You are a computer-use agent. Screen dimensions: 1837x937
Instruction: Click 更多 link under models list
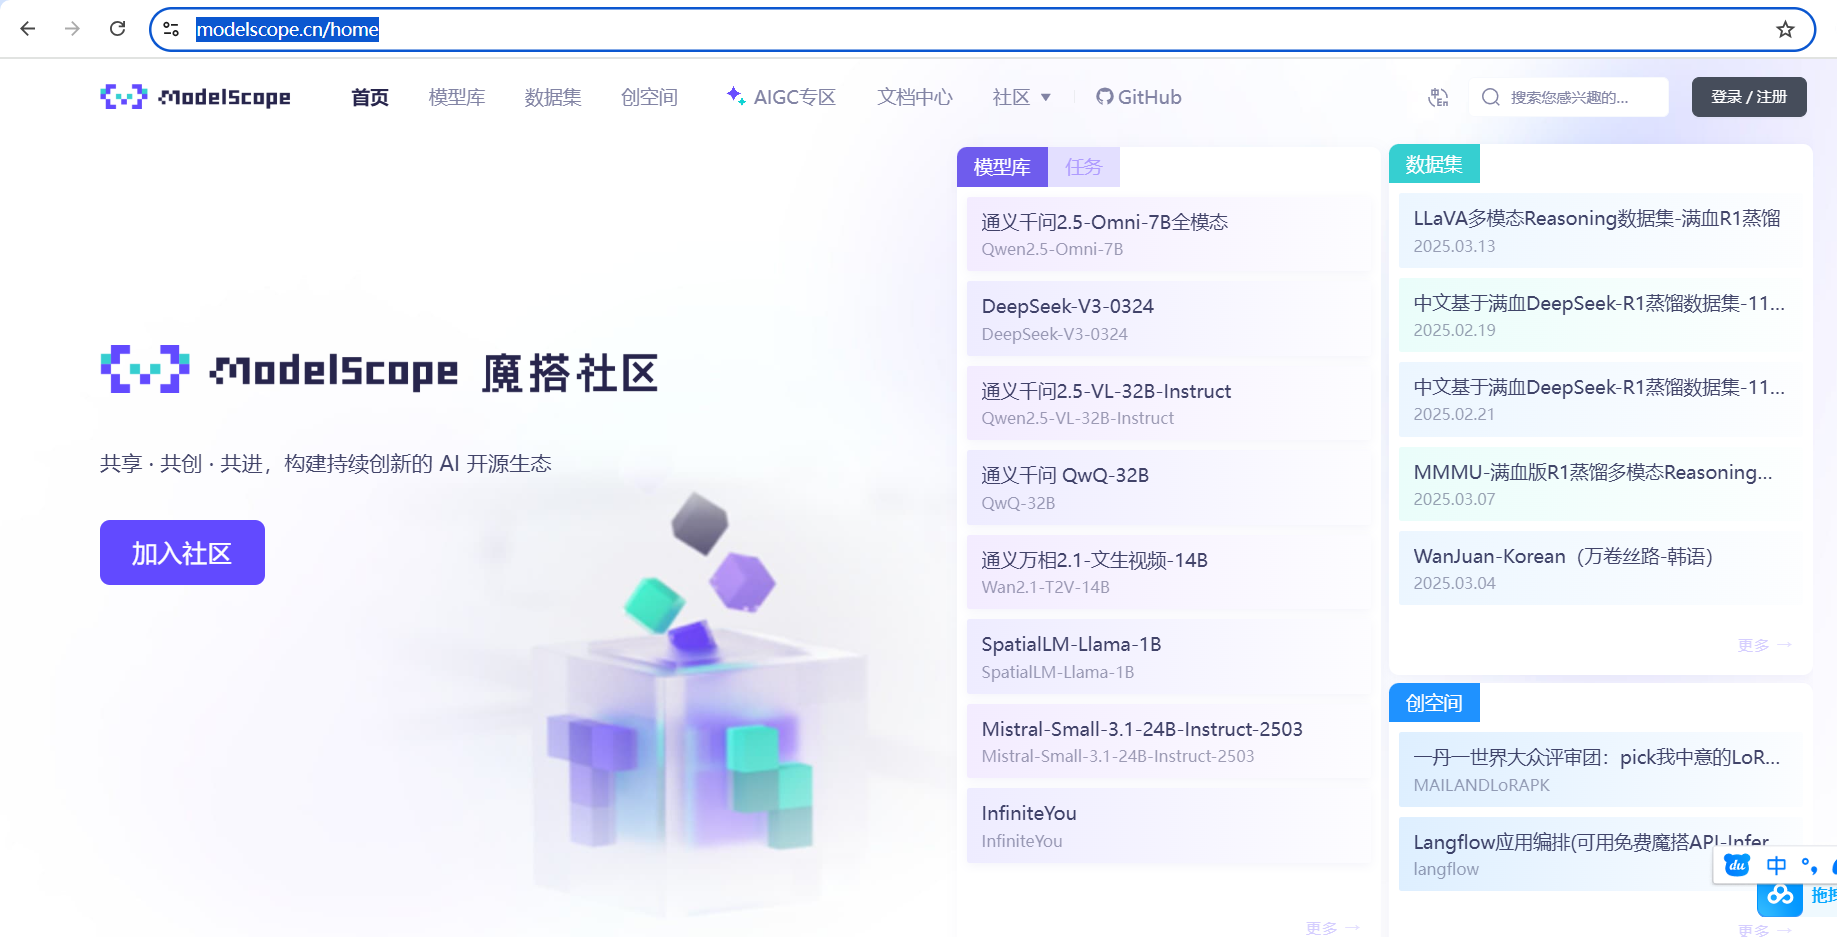(1332, 928)
